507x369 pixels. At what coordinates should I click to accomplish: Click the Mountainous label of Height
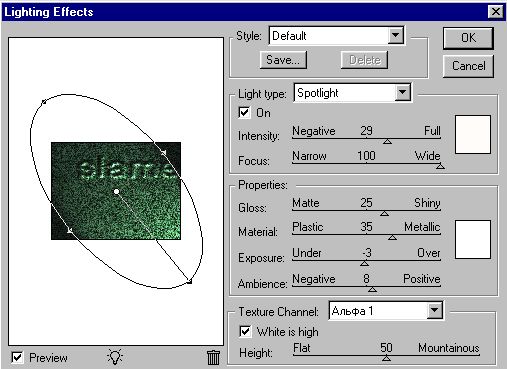pos(449,348)
